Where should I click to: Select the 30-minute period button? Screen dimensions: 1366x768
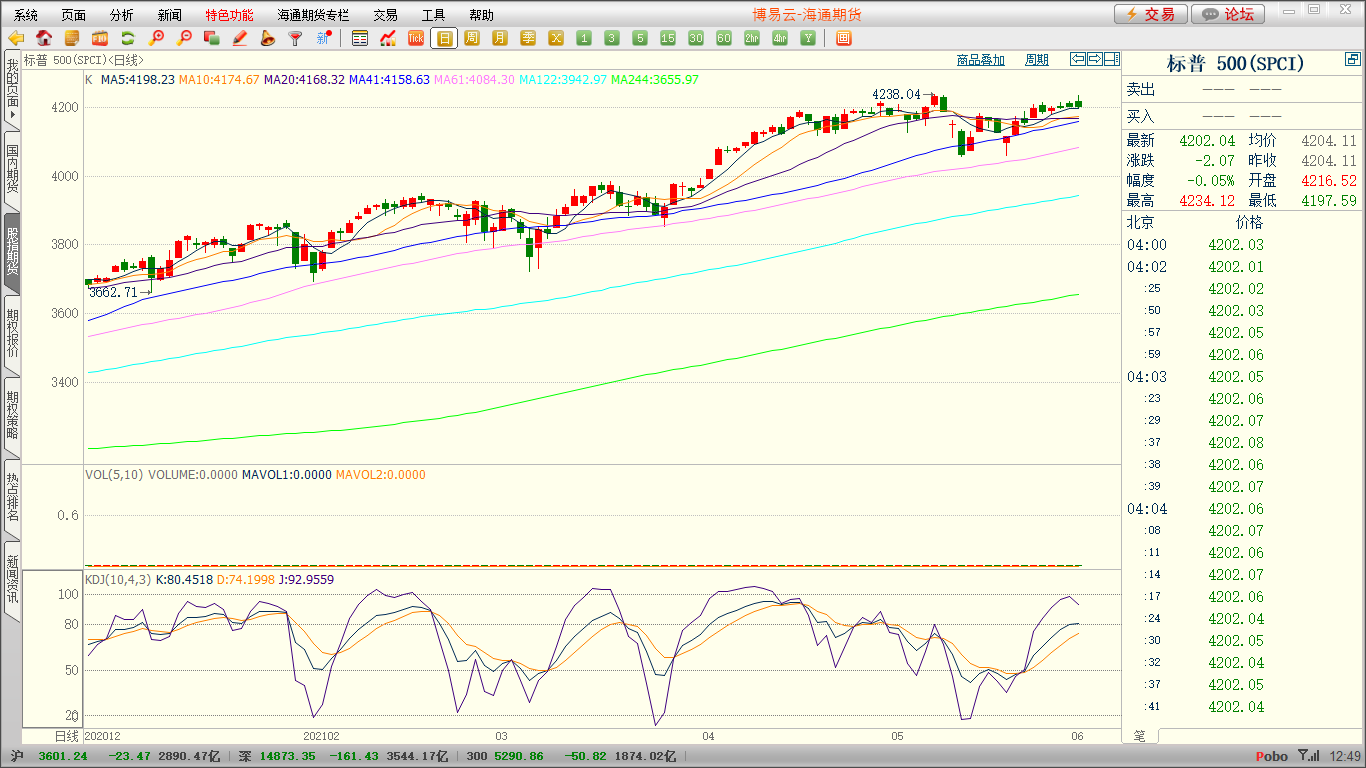pos(696,38)
